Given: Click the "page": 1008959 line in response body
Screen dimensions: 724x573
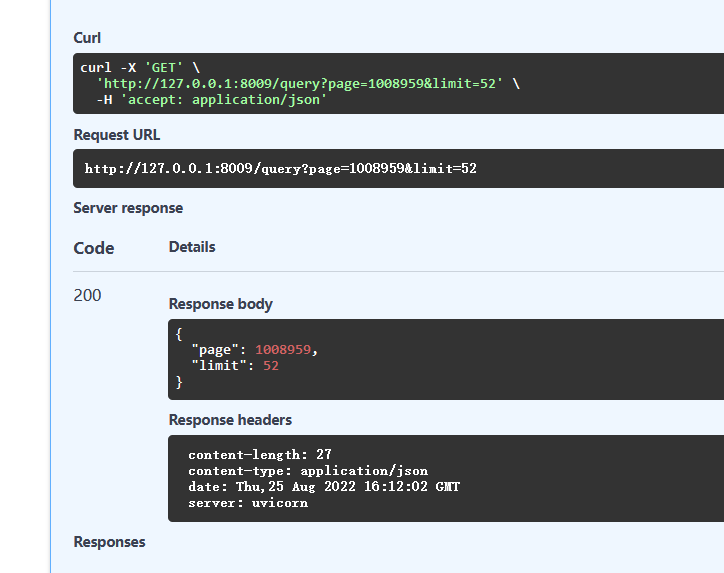Looking at the screenshot, I should pyautogui.click(x=255, y=350).
